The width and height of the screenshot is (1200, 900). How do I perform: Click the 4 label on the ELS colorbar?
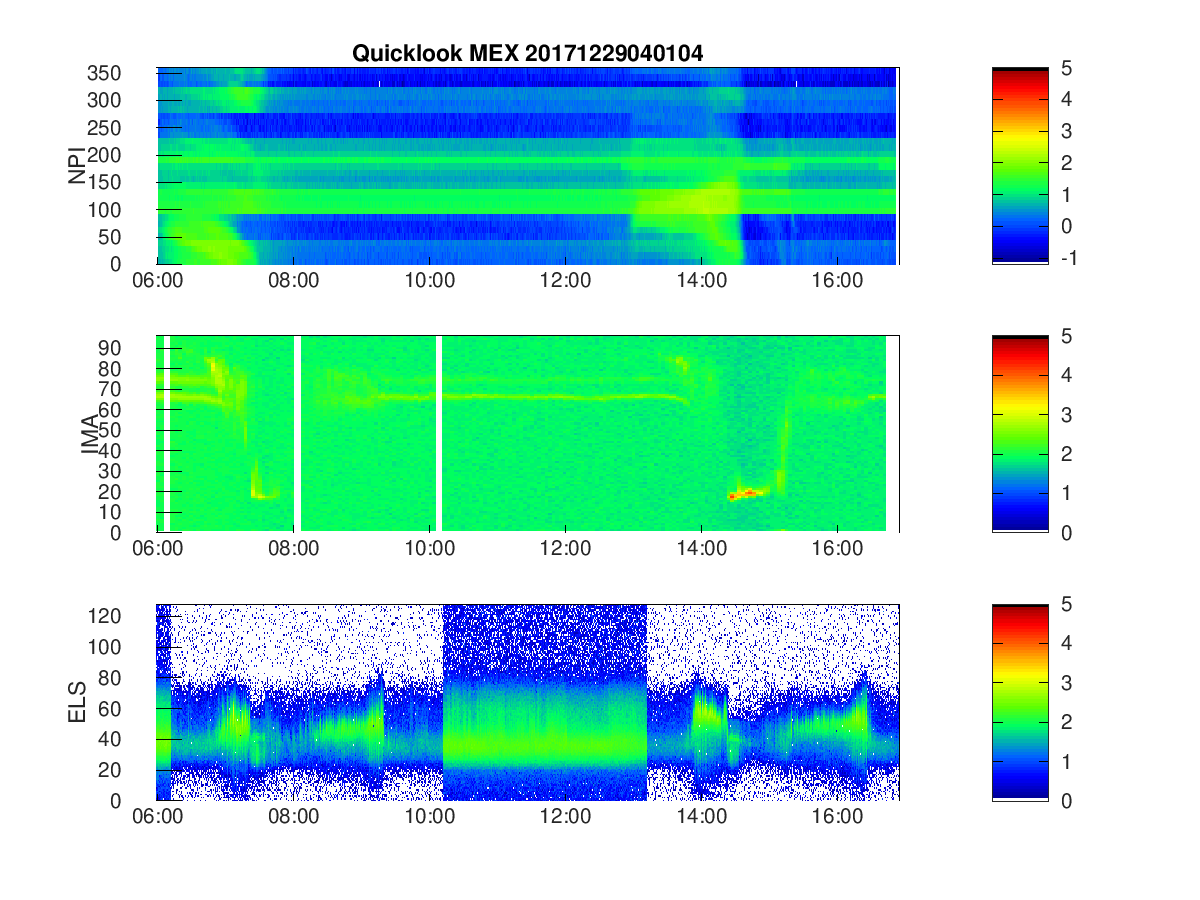point(1067,643)
